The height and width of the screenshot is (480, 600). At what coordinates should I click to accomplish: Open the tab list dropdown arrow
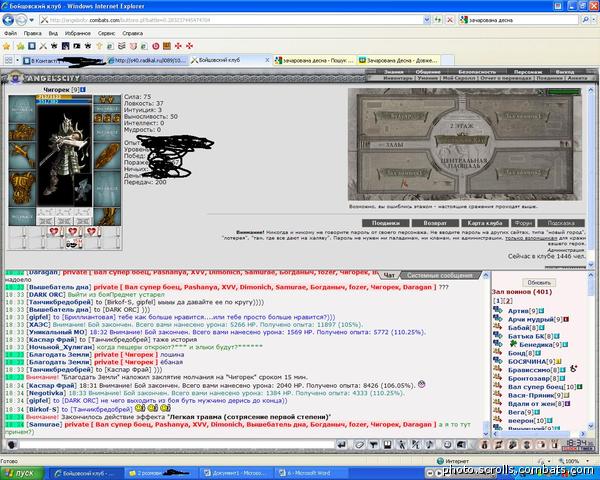18,60
